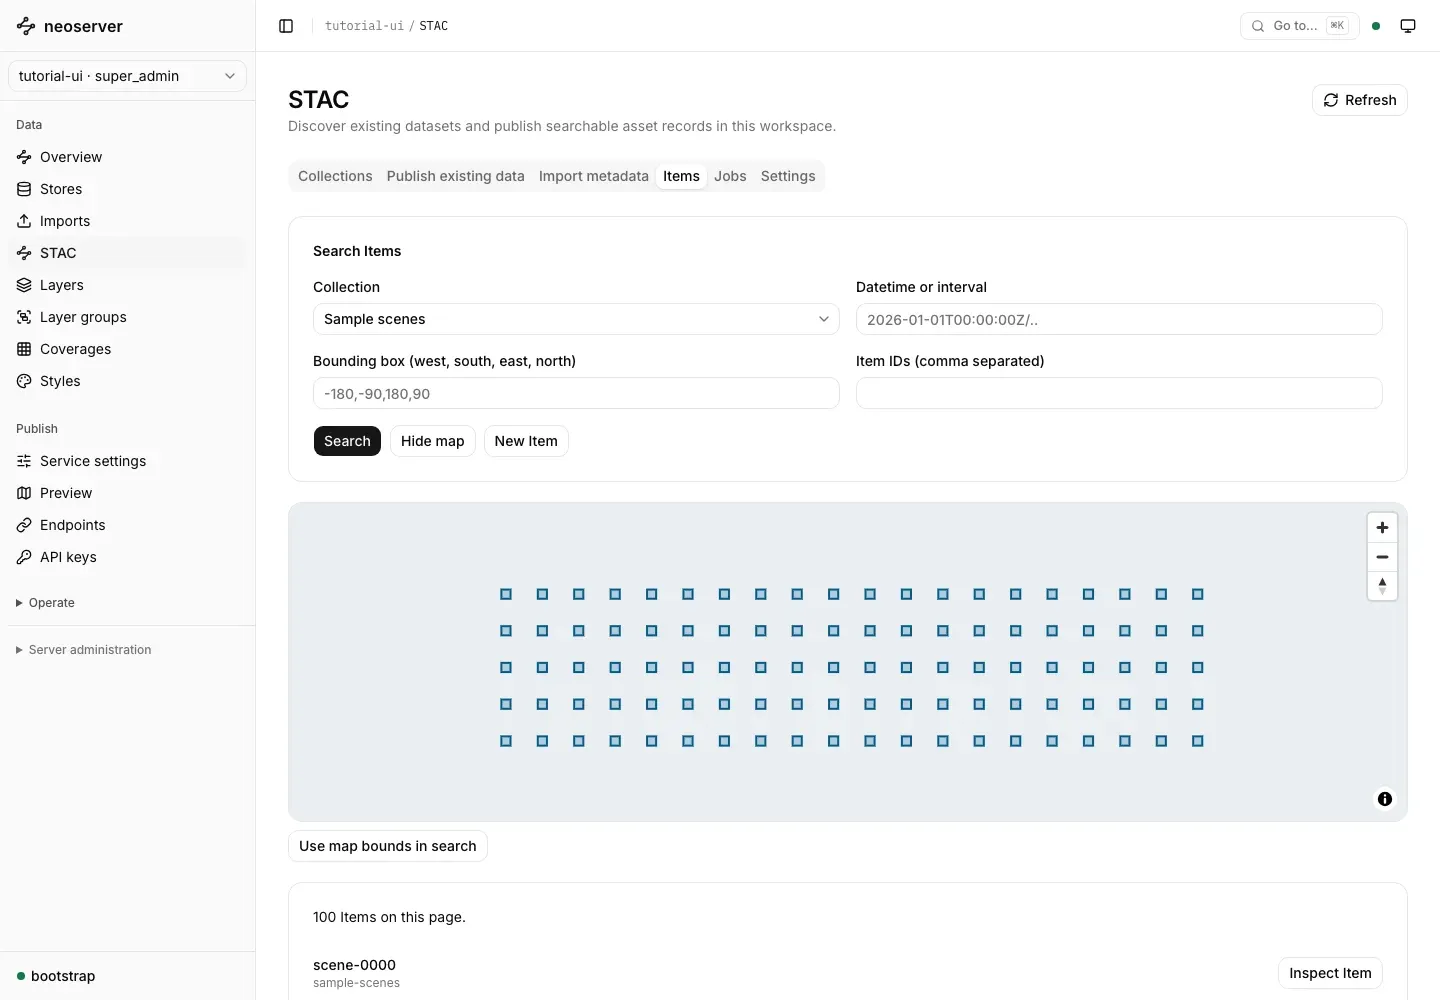This screenshot has width=1440, height=1000.
Task: Open Preview from the sidebar
Action: [x=127, y=493]
